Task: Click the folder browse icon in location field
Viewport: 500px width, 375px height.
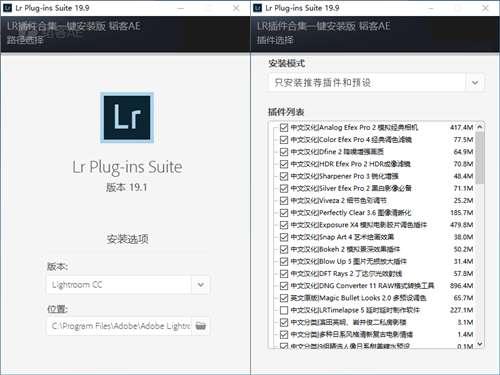Action: (x=201, y=326)
